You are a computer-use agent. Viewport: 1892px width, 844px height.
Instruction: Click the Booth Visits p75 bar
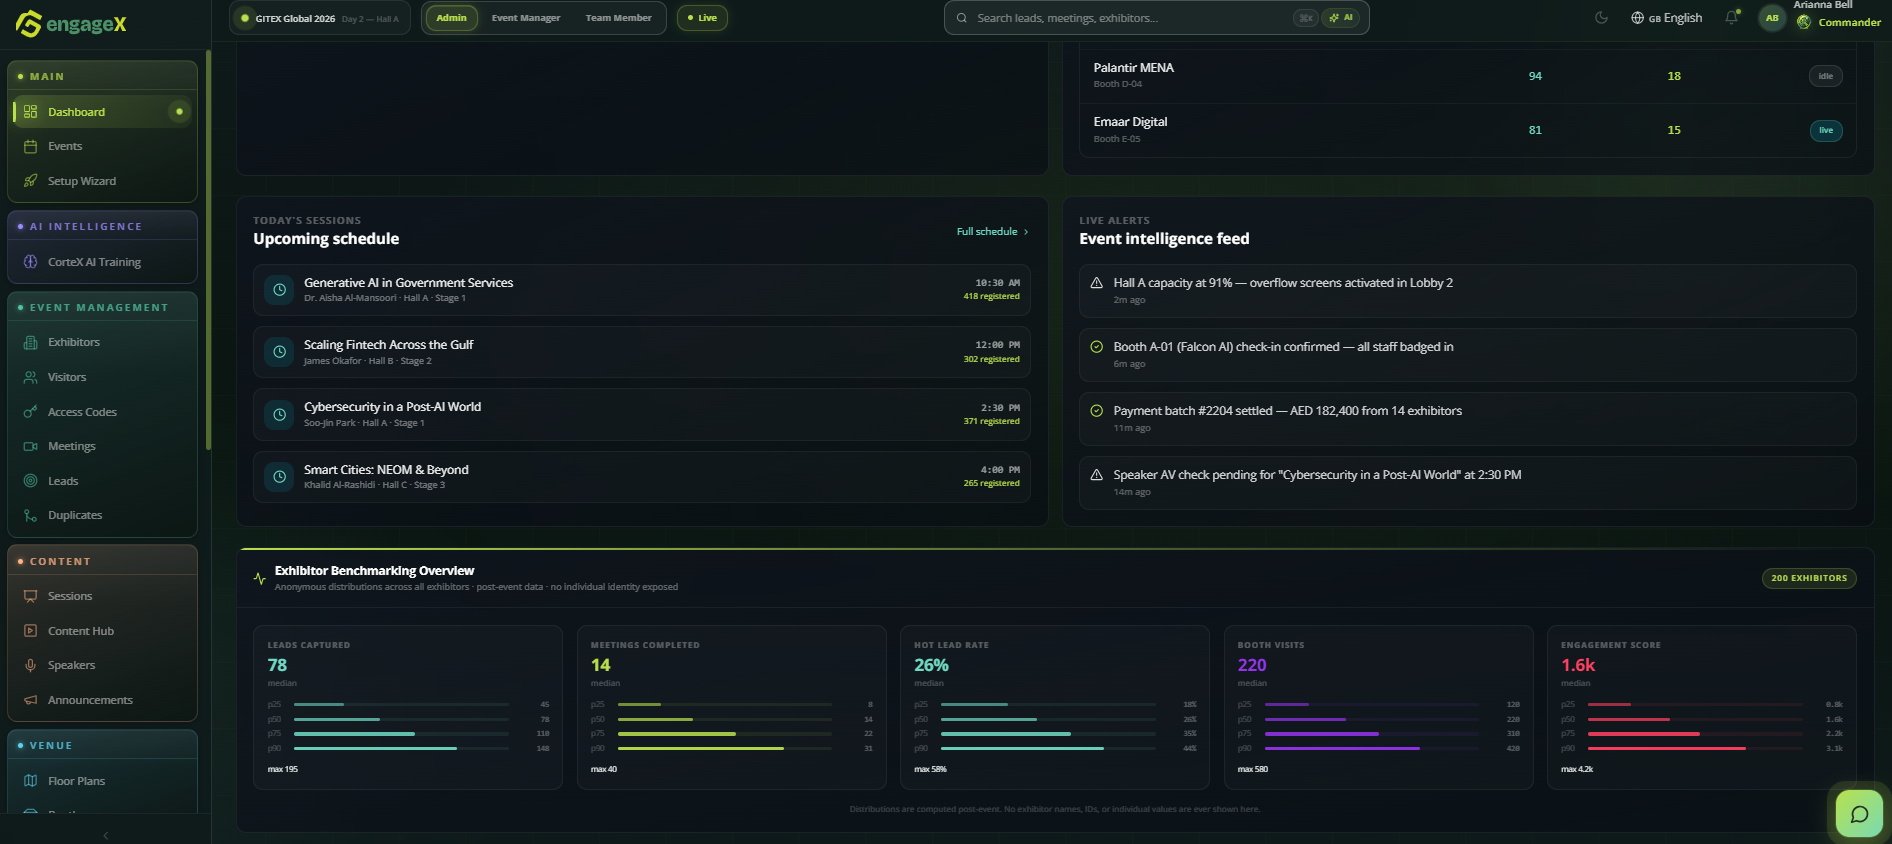click(1372, 734)
